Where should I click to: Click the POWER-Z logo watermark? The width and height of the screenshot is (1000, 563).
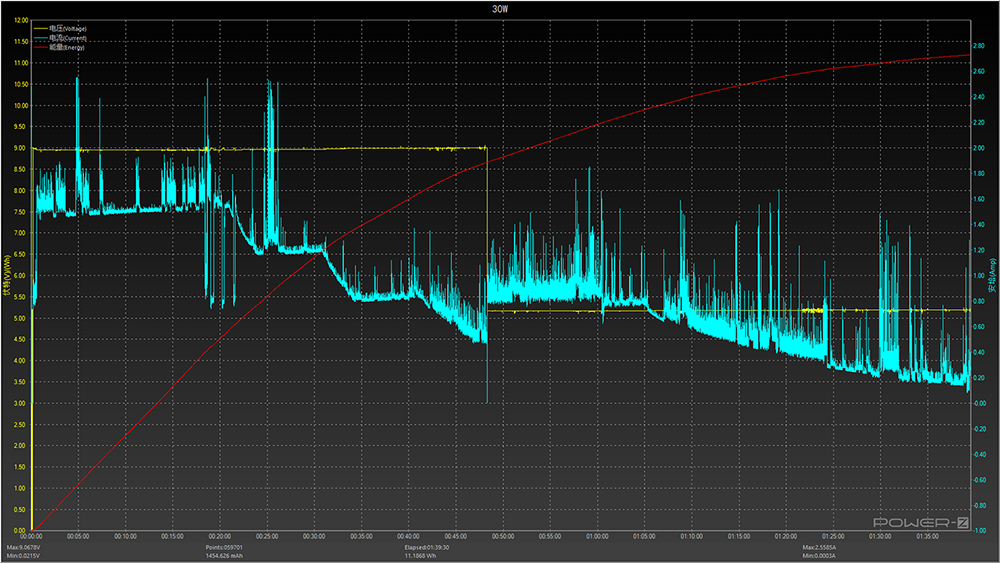point(921,523)
